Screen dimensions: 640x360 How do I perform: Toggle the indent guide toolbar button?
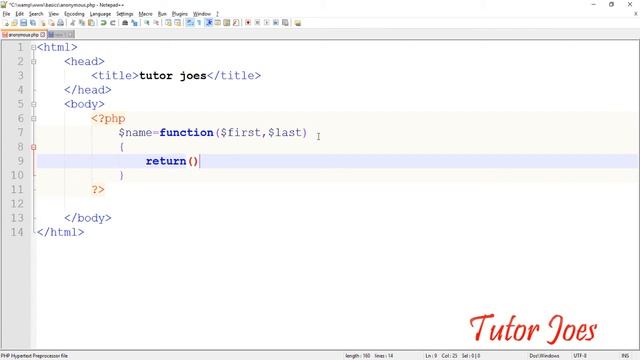click(x=209, y=23)
